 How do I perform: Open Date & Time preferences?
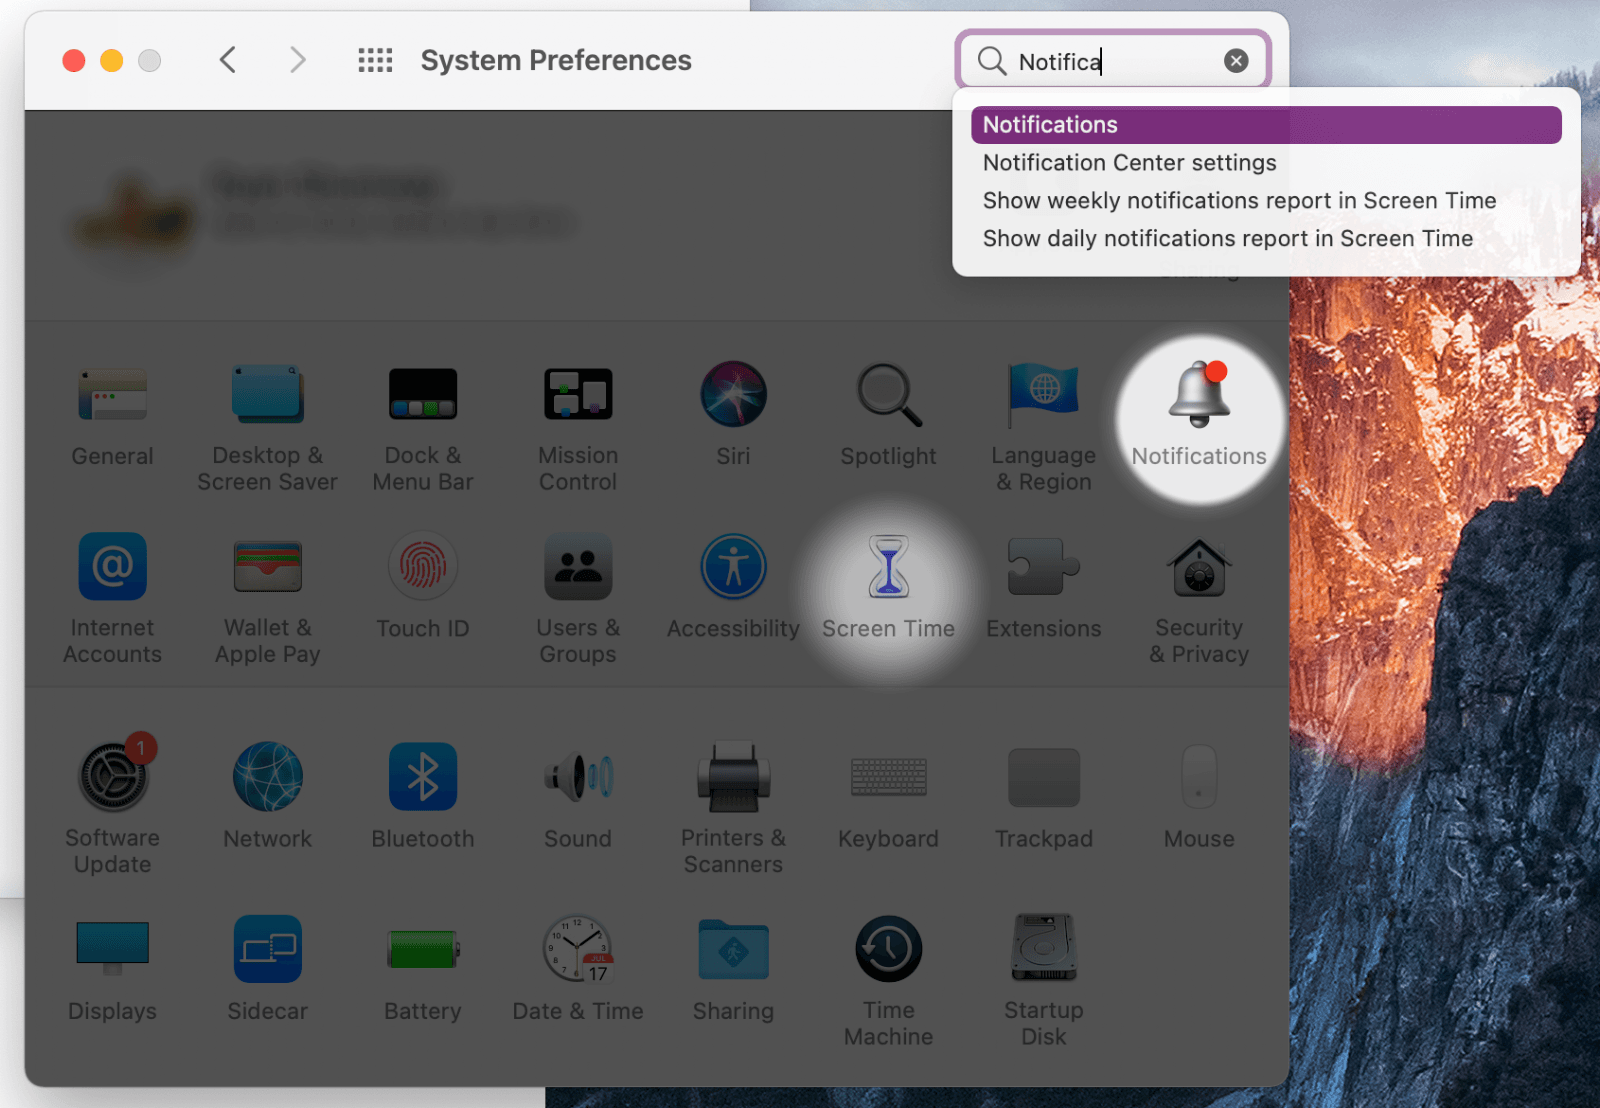click(x=578, y=949)
